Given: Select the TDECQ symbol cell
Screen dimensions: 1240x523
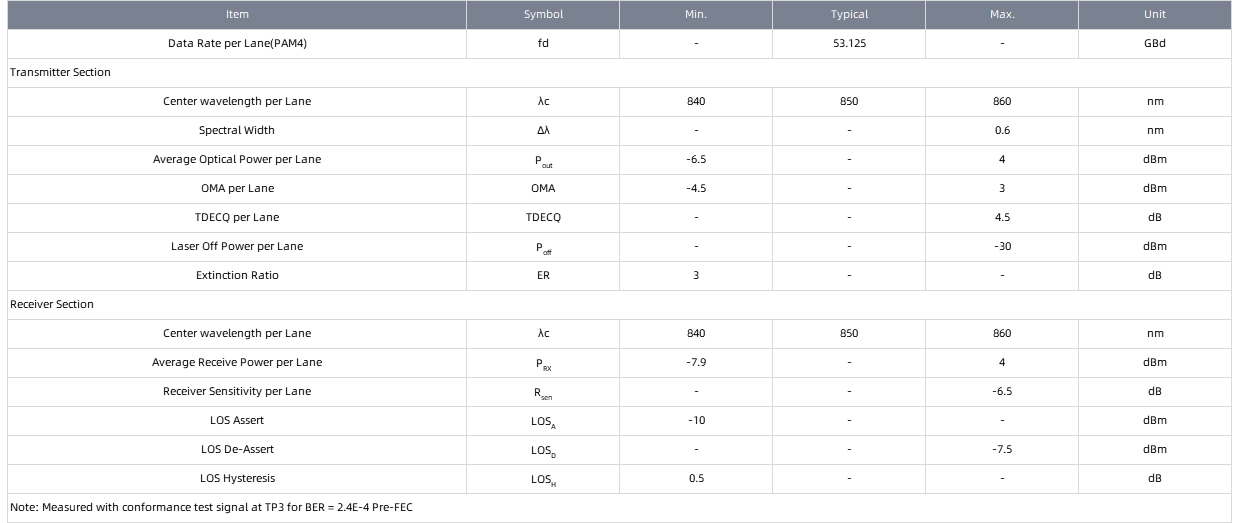Looking at the screenshot, I should pyautogui.click(x=543, y=218).
